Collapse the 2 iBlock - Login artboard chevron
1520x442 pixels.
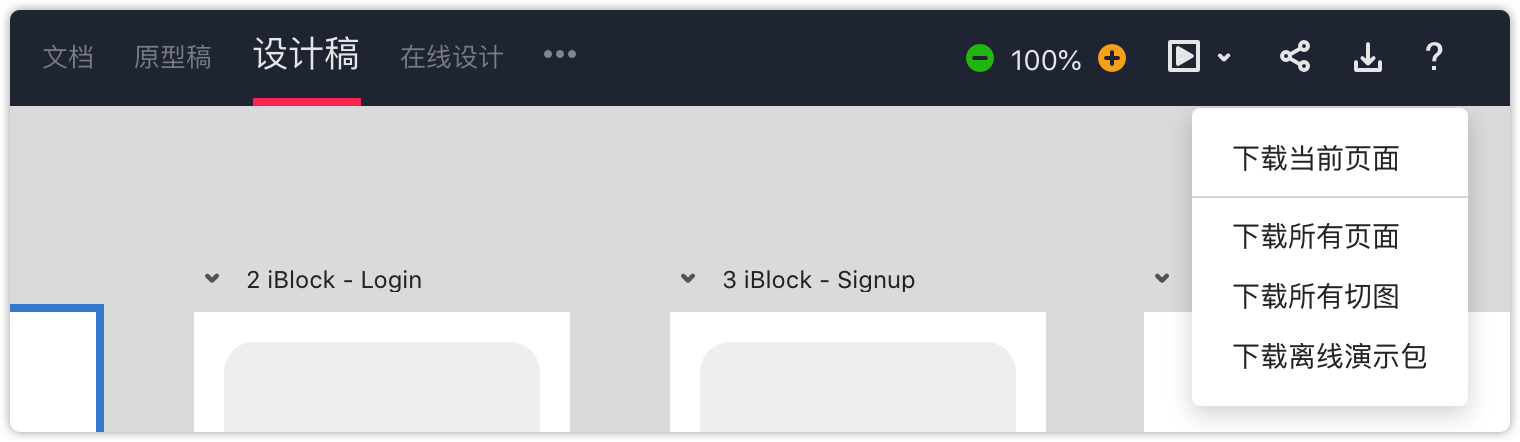212,278
